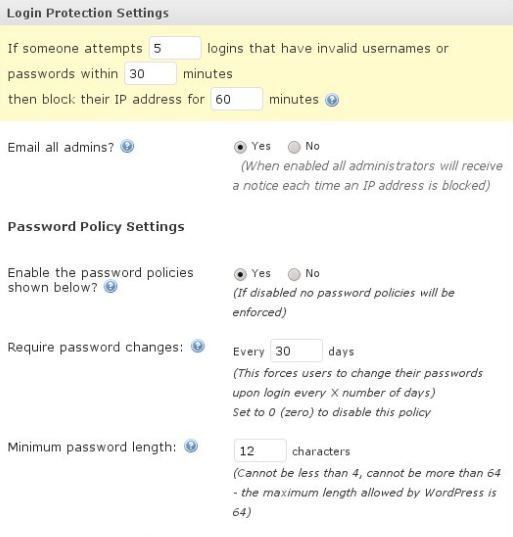The width and height of the screenshot is (513, 537).
Task: Open help icon for Require password changes
Action: pyautogui.click(x=198, y=346)
